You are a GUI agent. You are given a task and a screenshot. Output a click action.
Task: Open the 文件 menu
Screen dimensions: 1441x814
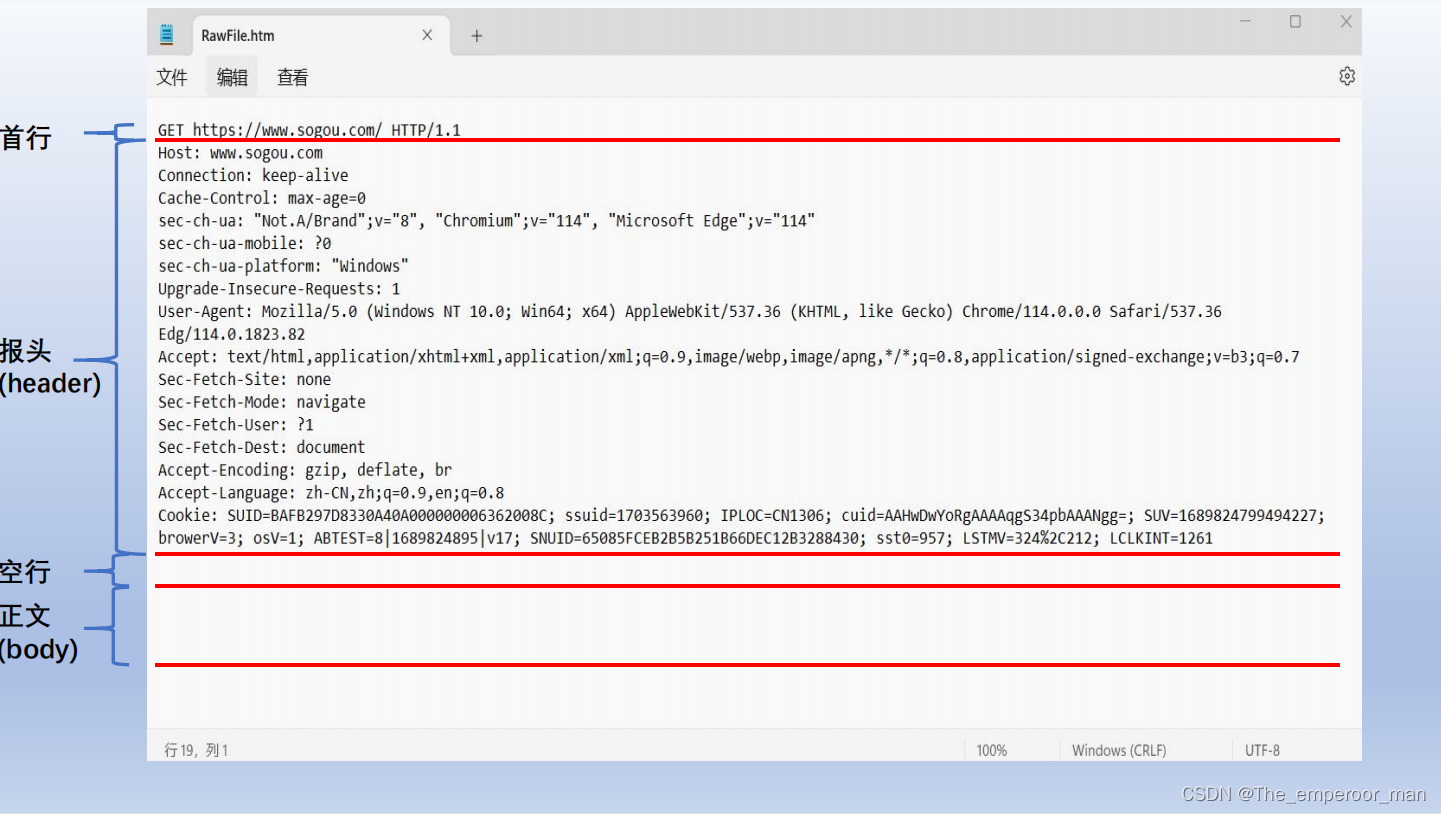172,77
